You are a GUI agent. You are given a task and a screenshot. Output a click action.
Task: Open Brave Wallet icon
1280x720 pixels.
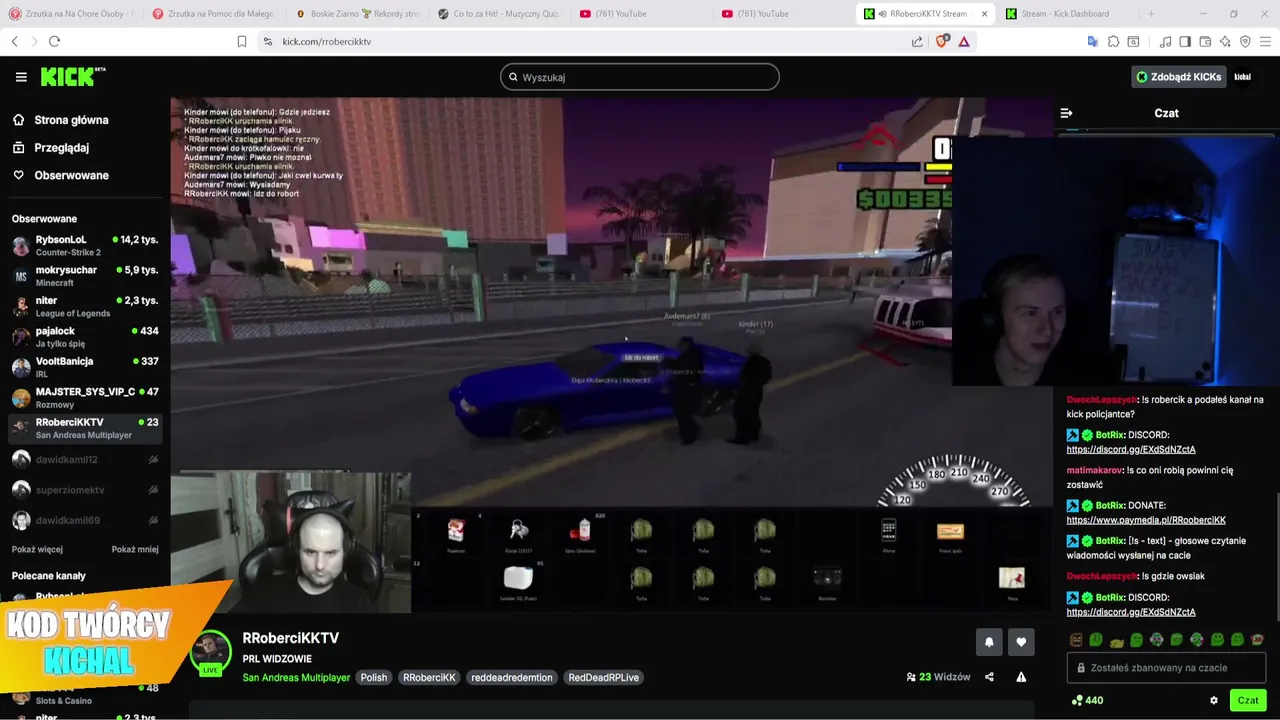1205,41
